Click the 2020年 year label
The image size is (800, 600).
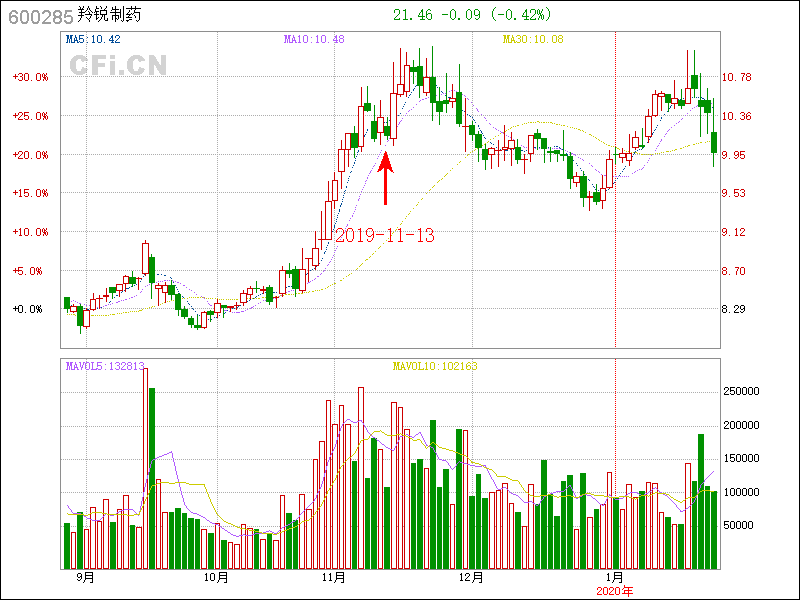(x=614, y=591)
